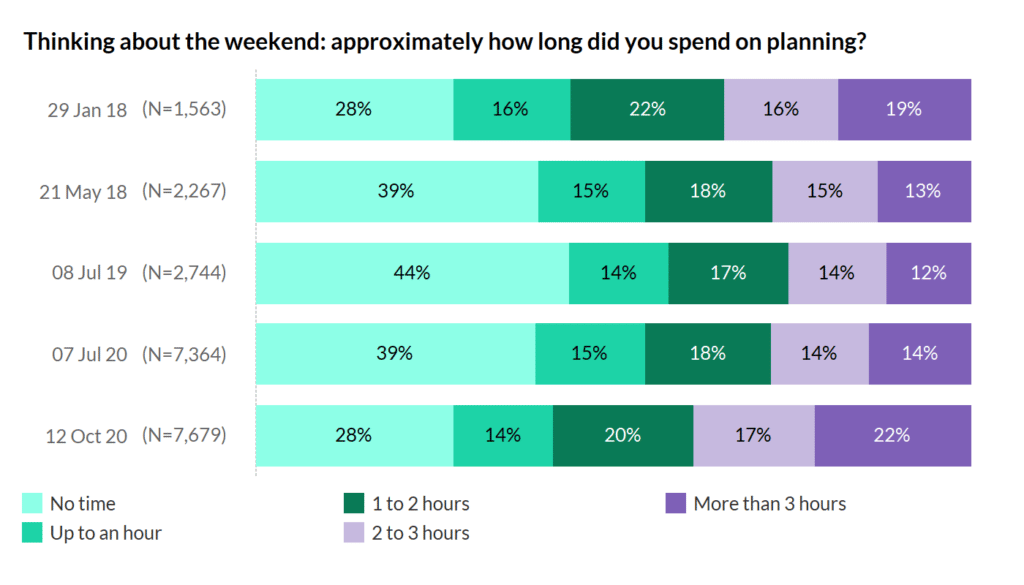Click the N=7,364 sample size label
Image resolution: width=1024 pixels, height=585 pixels.
click(x=185, y=353)
